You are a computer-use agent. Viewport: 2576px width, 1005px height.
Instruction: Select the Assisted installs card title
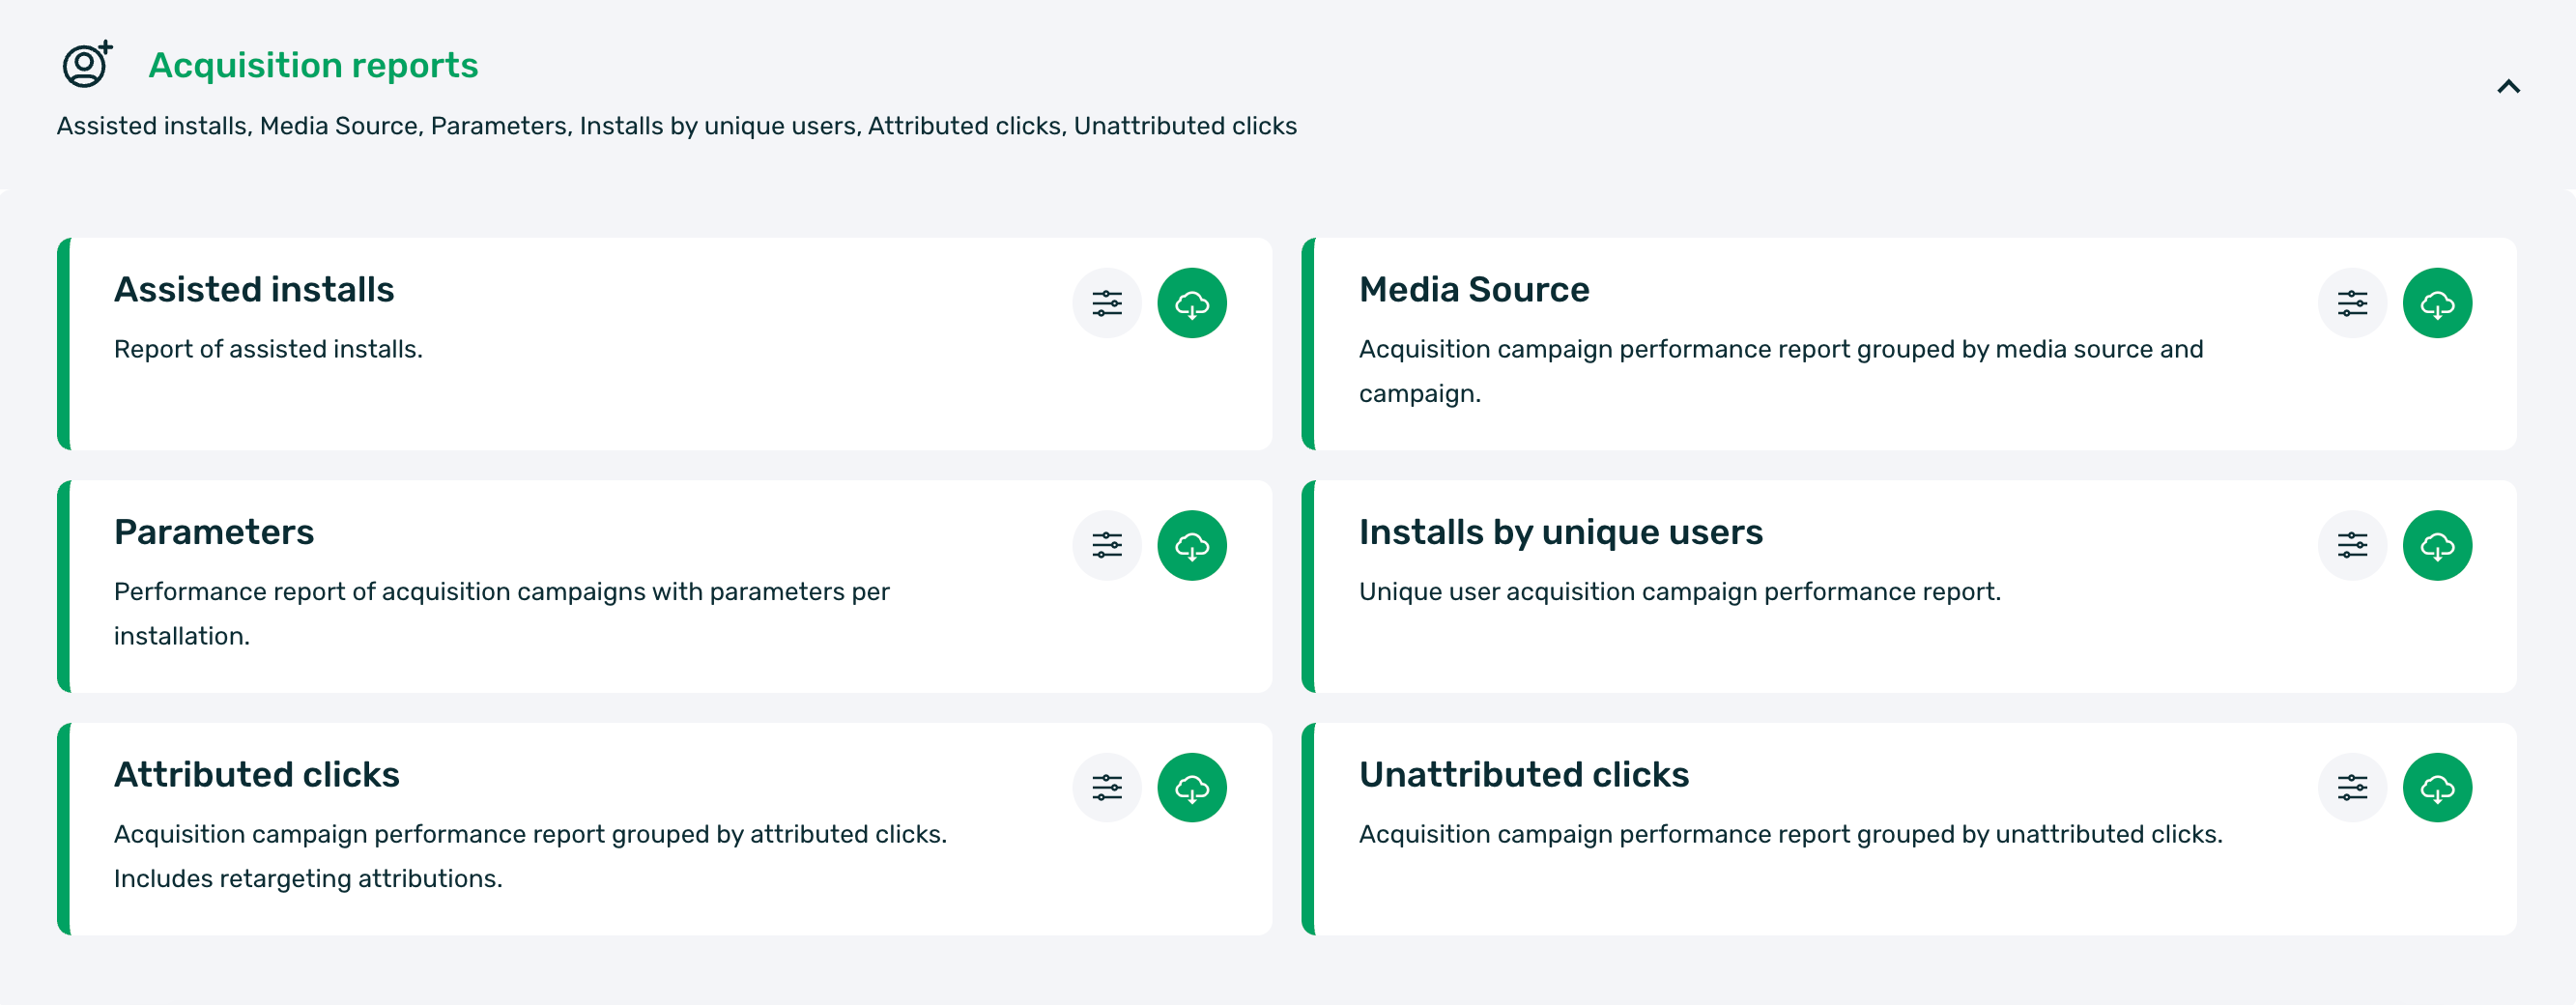pos(254,290)
